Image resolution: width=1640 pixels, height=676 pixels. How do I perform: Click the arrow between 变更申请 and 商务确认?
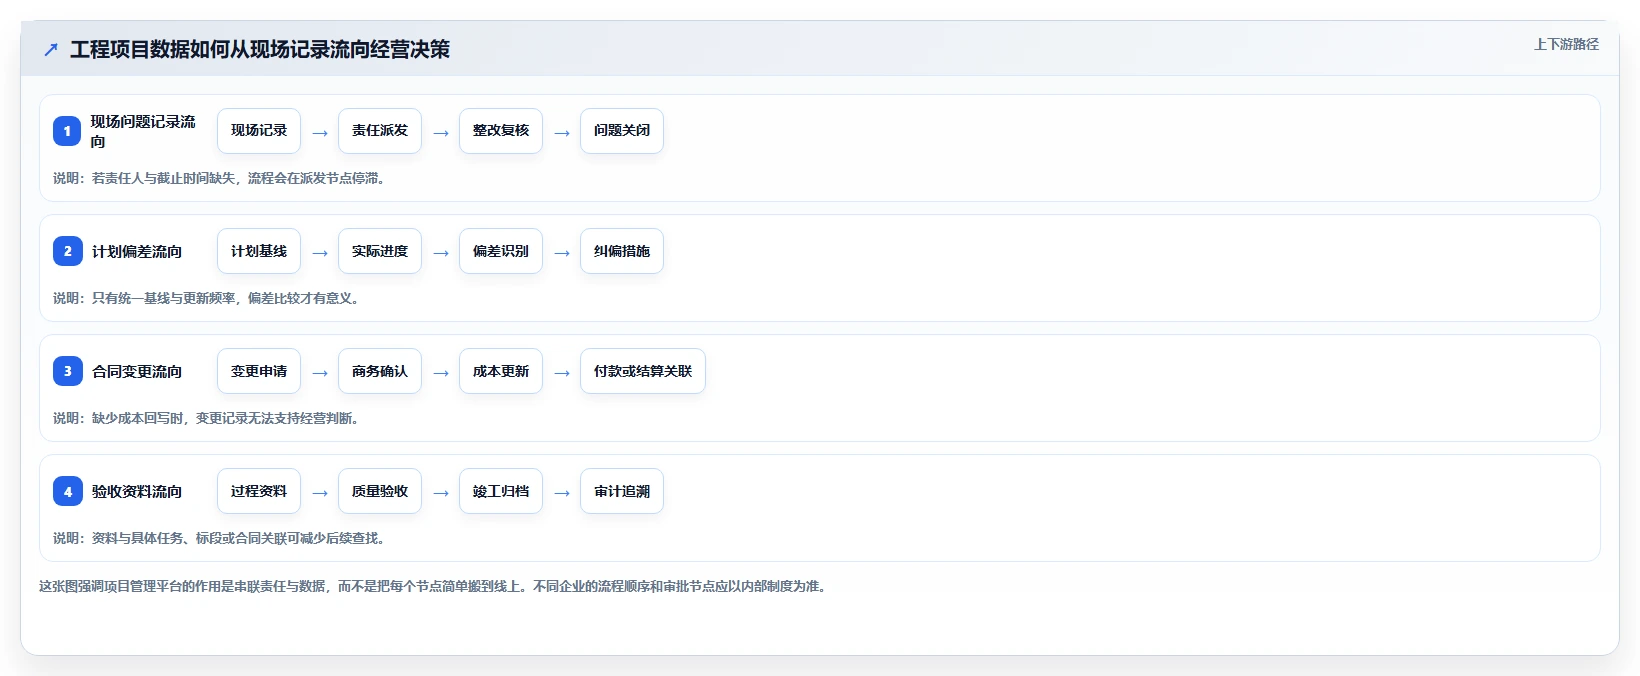pos(320,373)
